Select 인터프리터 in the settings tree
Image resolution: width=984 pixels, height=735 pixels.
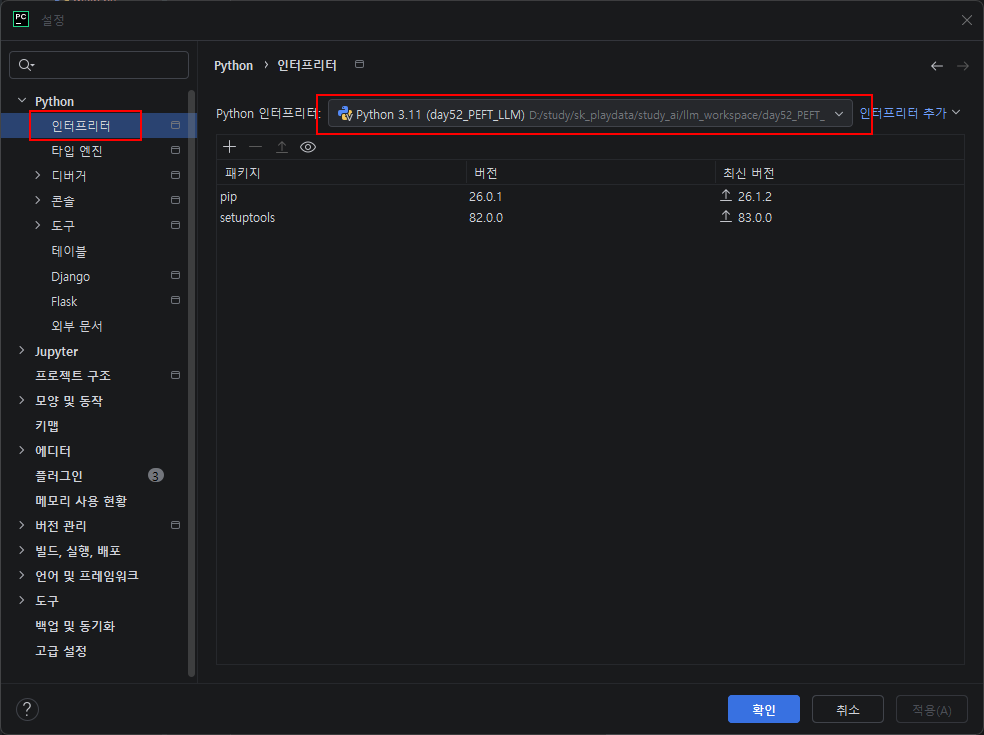tap(81, 126)
